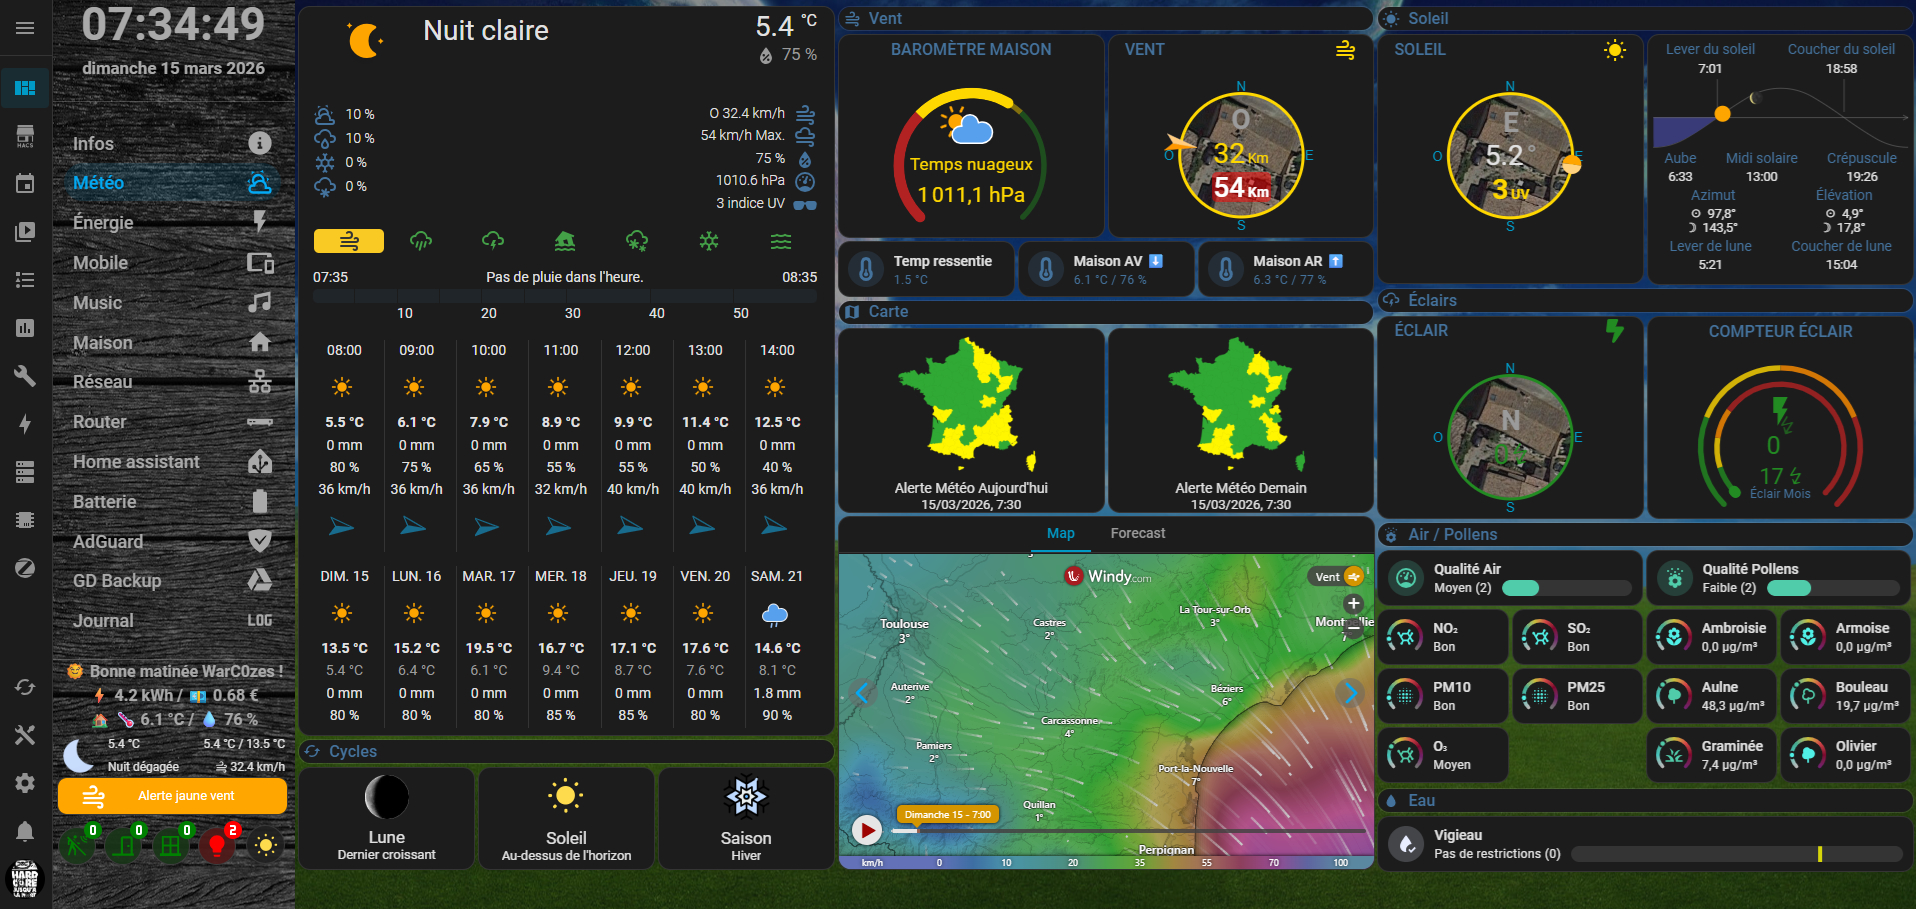Switch to the Forecast tab

[x=1138, y=534]
